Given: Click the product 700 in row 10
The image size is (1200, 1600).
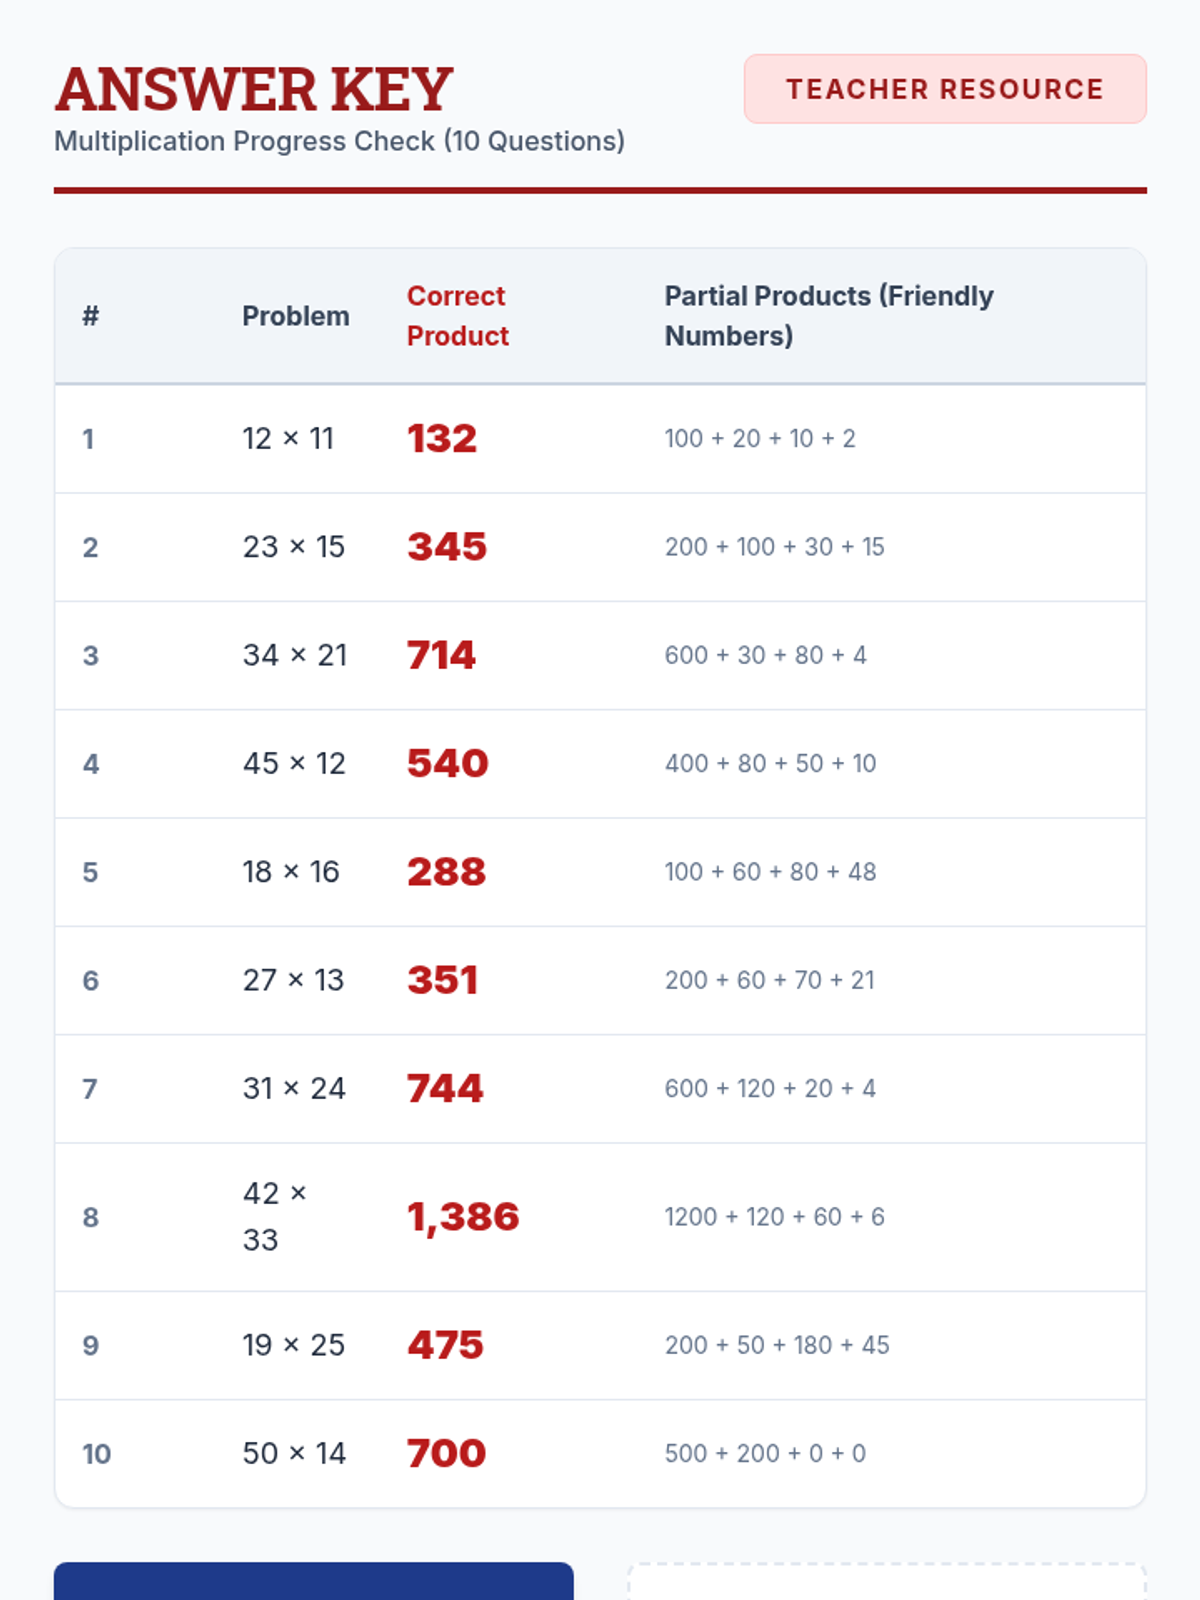Looking at the screenshot, I should click(x=446, y=1454).
